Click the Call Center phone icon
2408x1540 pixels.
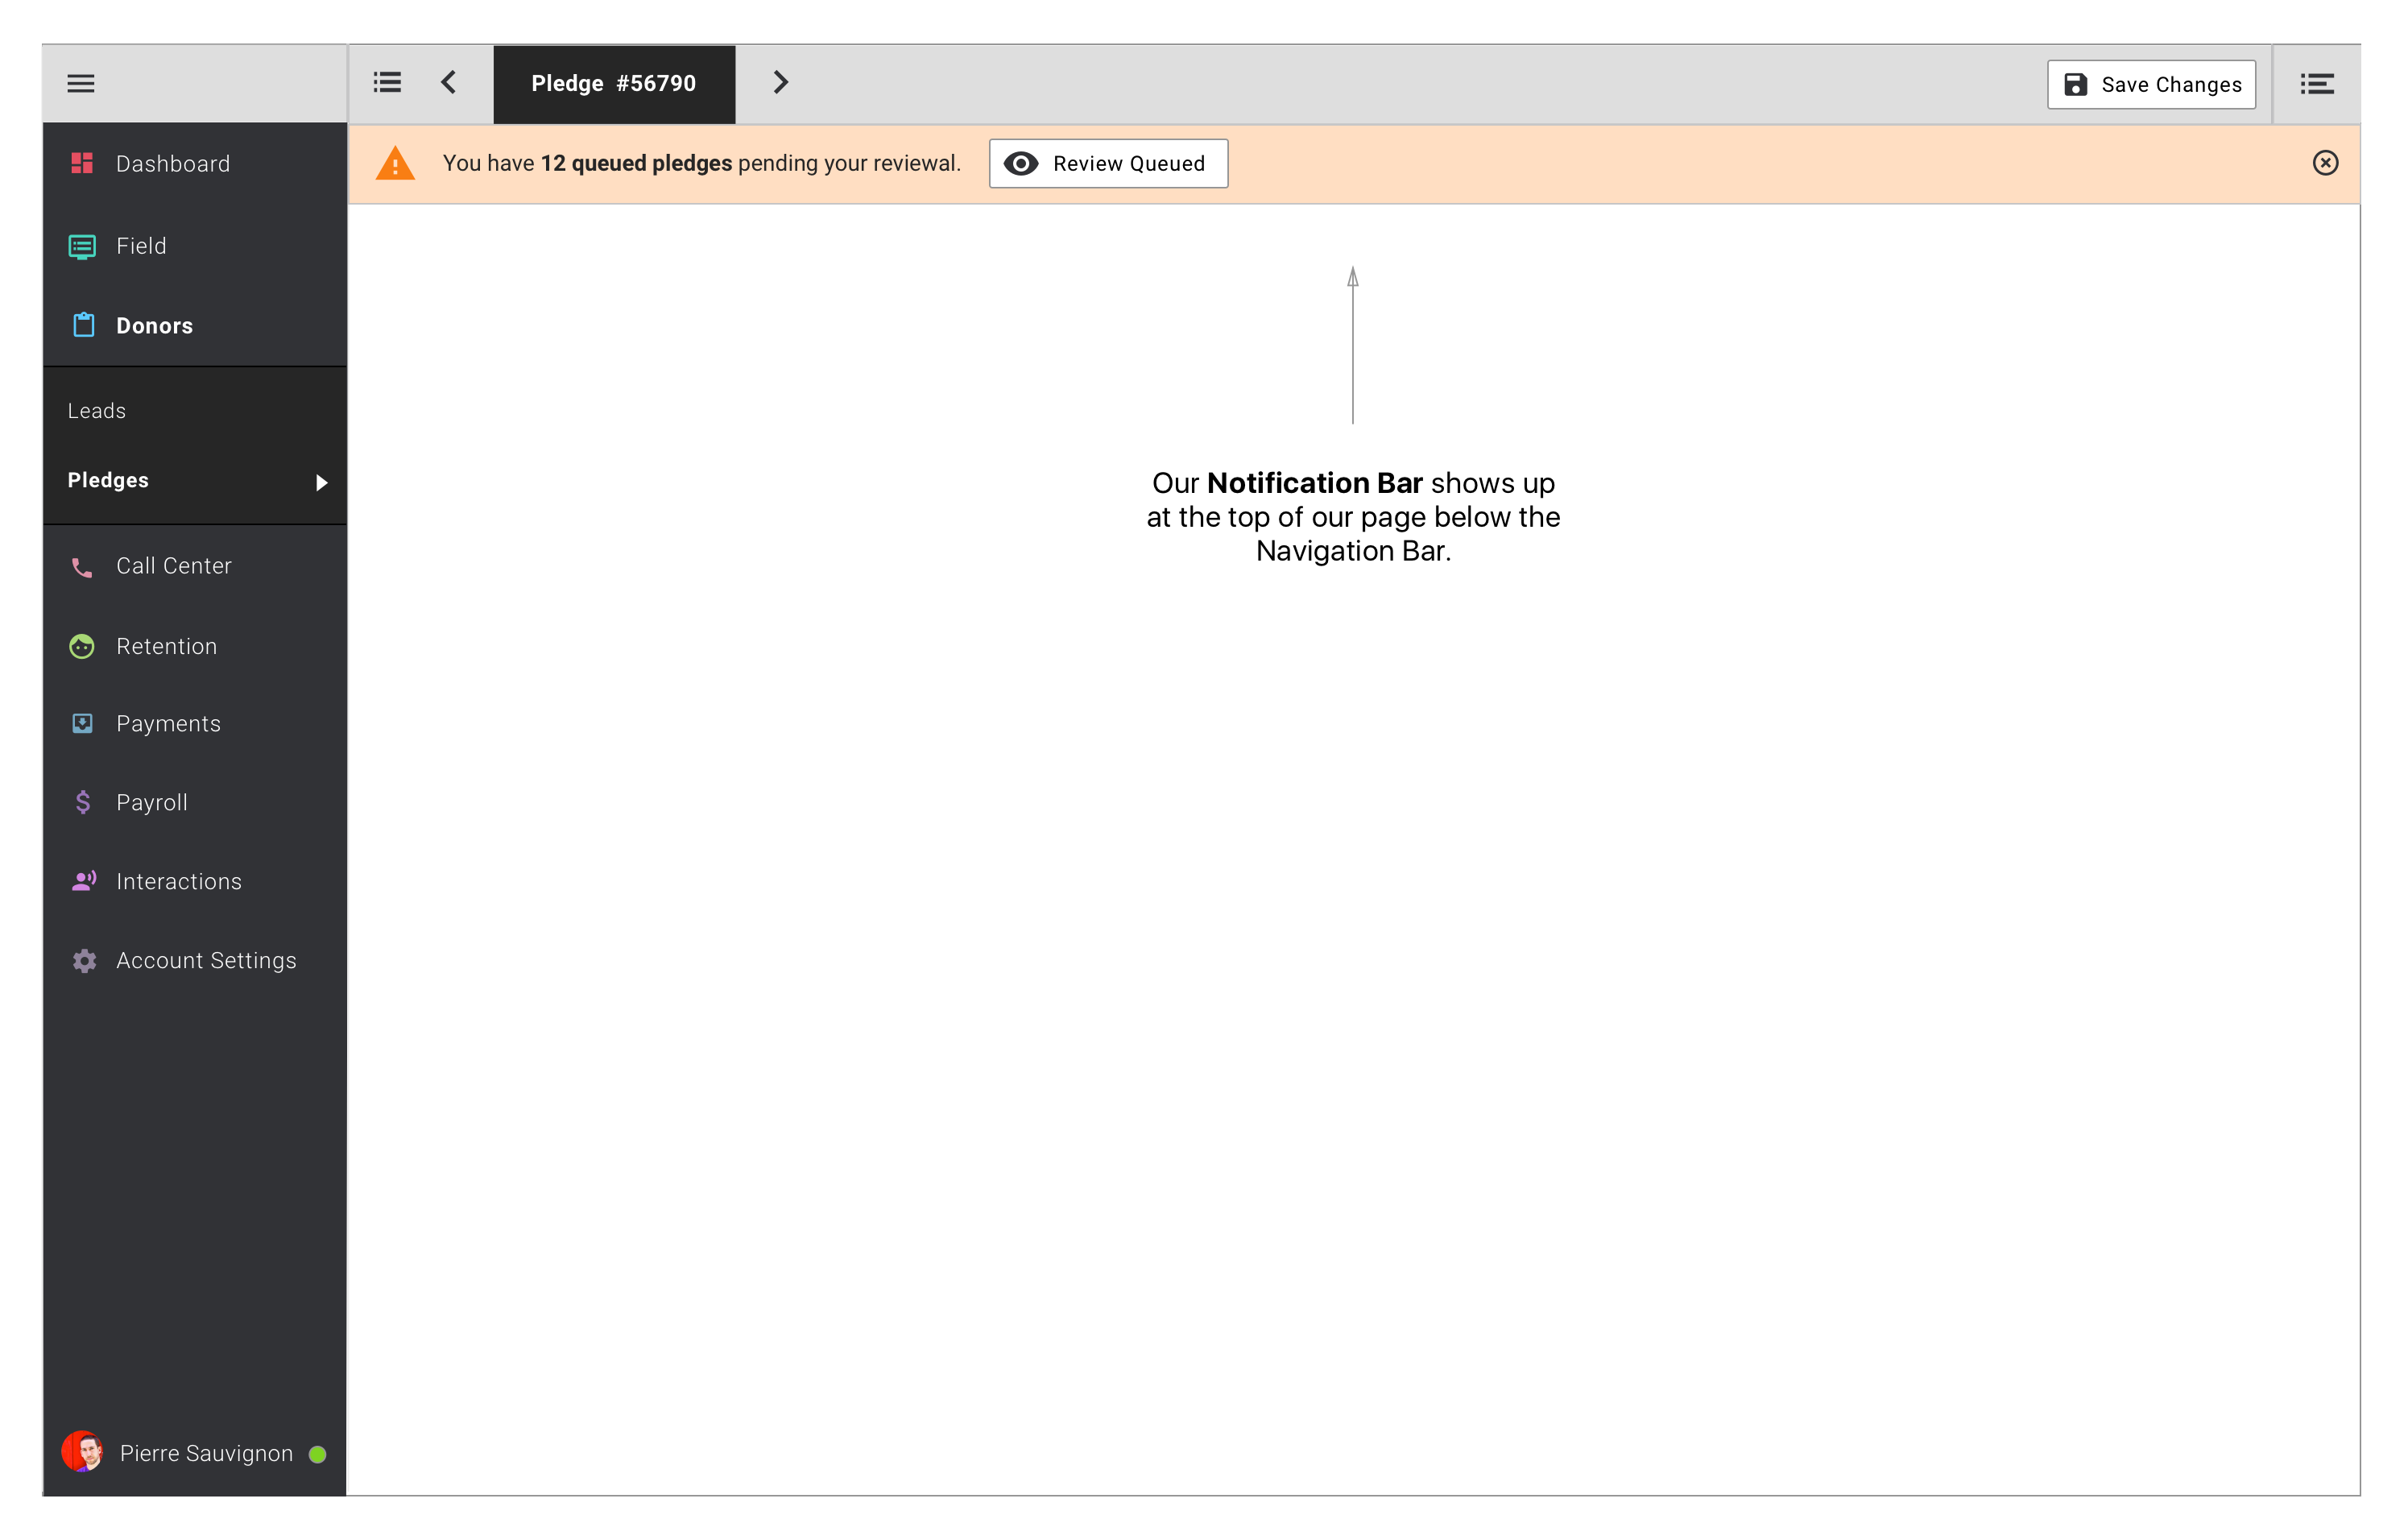coord(82,568)
